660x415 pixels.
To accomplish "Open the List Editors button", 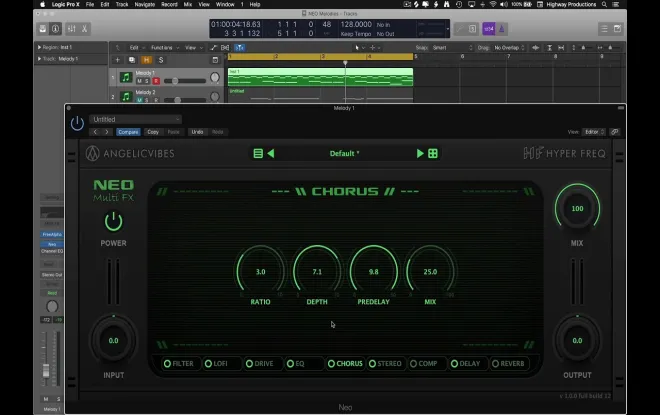I will click(x=604, y=29).
